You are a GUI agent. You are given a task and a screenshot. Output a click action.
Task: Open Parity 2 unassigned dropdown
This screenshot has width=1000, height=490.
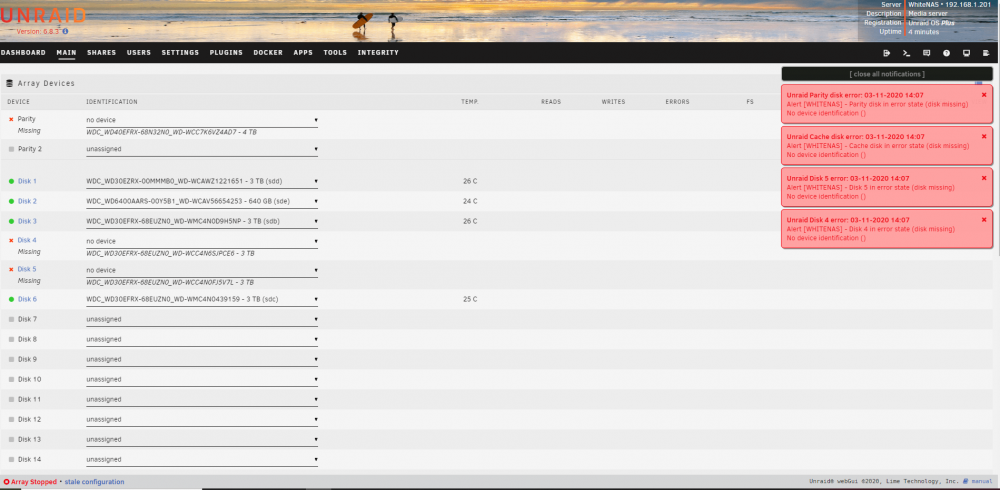[202, 149]
